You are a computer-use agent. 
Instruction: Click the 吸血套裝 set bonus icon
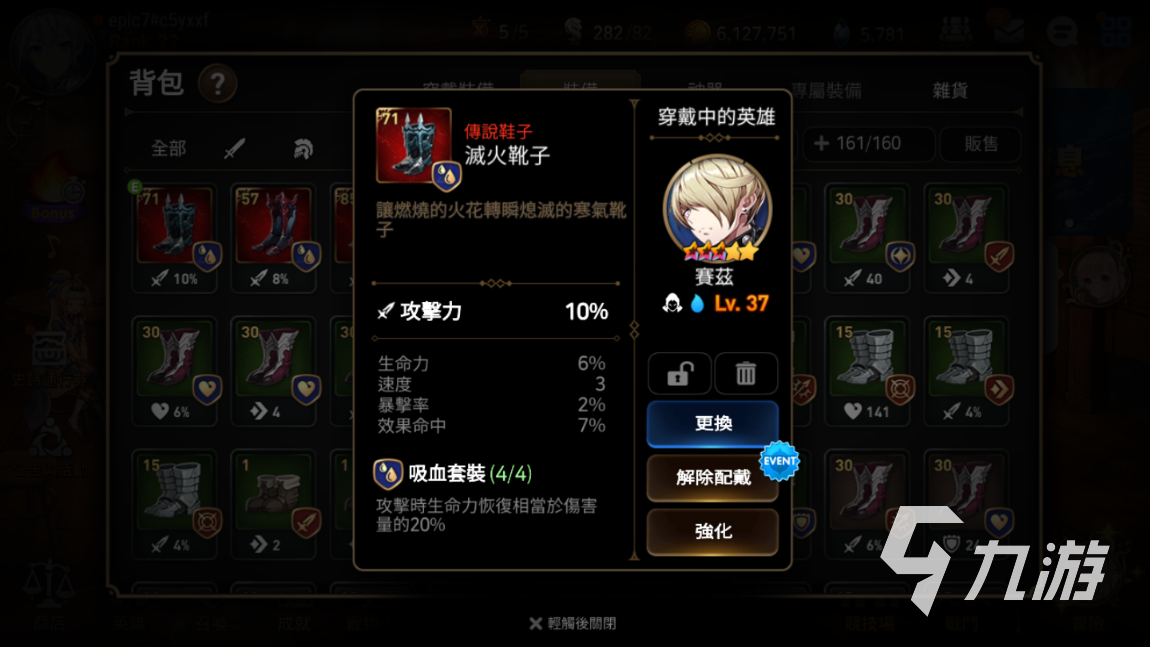(x=388, y=474)
